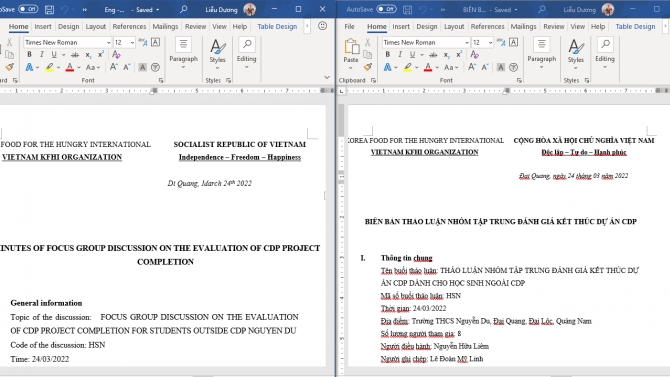Open Paragraph button in the right window
670x377 pixels.
coord(541,53)
